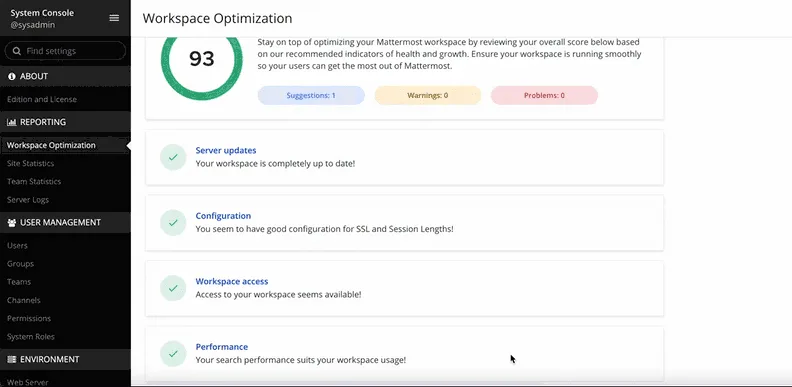792x387 pixels.
Task: Click the ABOUT section header
Action: (x=65, y=76)
